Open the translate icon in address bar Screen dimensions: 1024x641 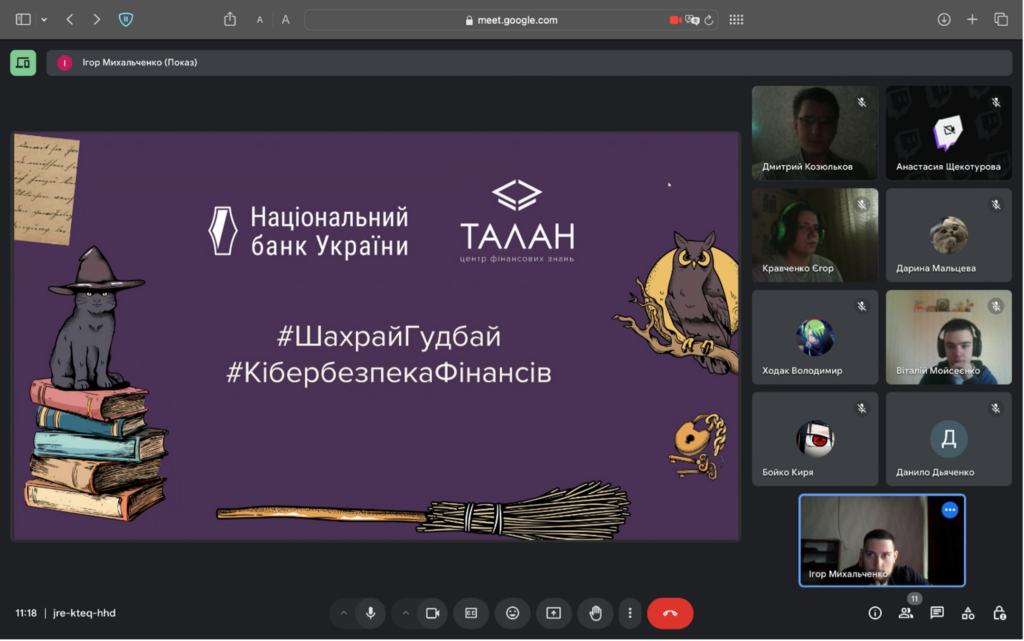click(692, 20)
